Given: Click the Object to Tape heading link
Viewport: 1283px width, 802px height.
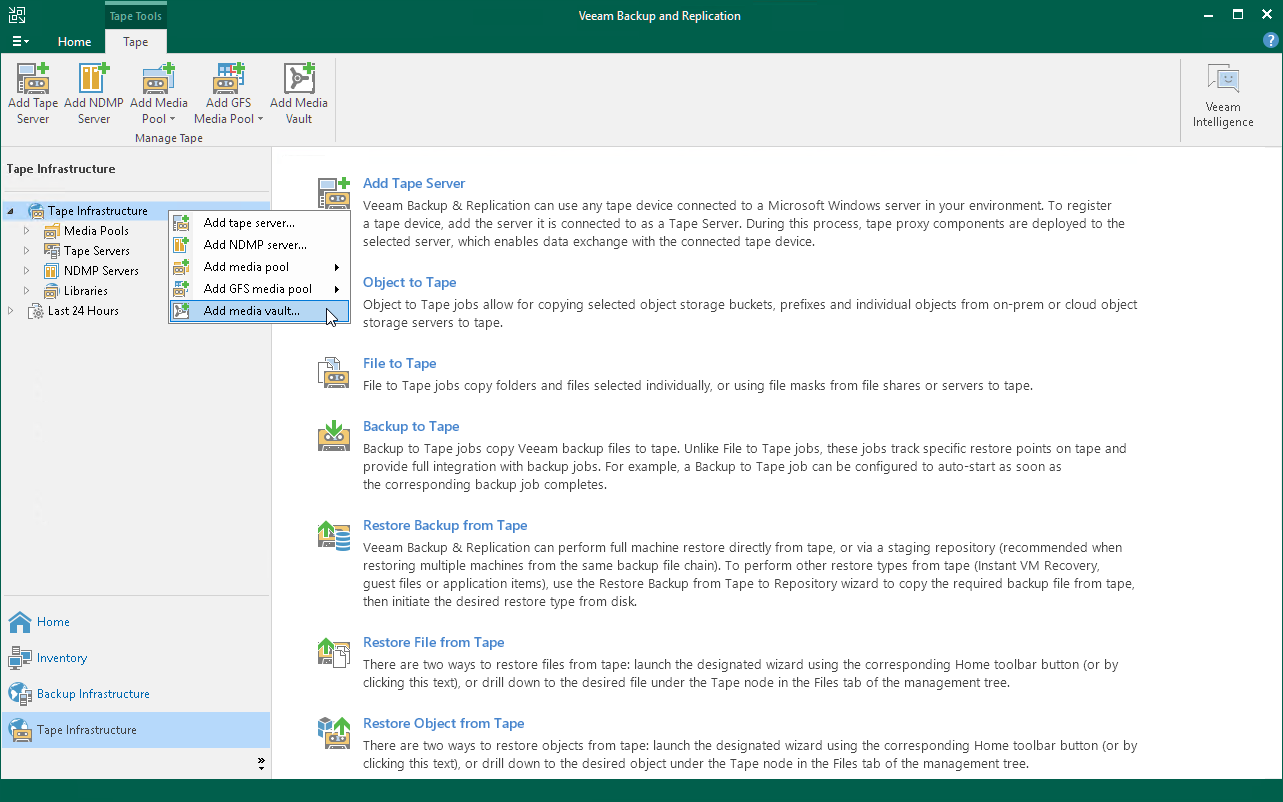Looking at the screenshot, I should point(410,282).
